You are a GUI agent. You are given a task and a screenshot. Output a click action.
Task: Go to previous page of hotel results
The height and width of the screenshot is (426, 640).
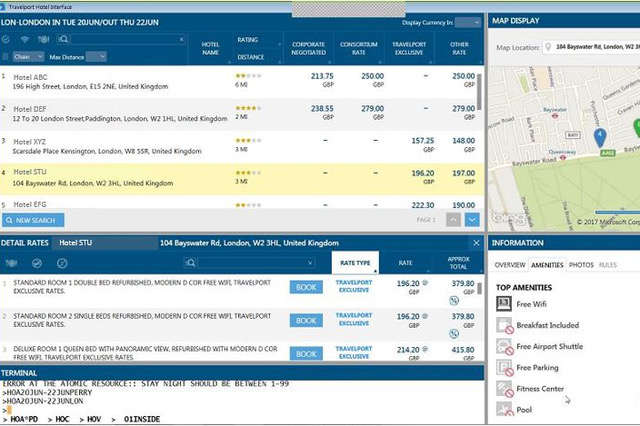(453, 220)
